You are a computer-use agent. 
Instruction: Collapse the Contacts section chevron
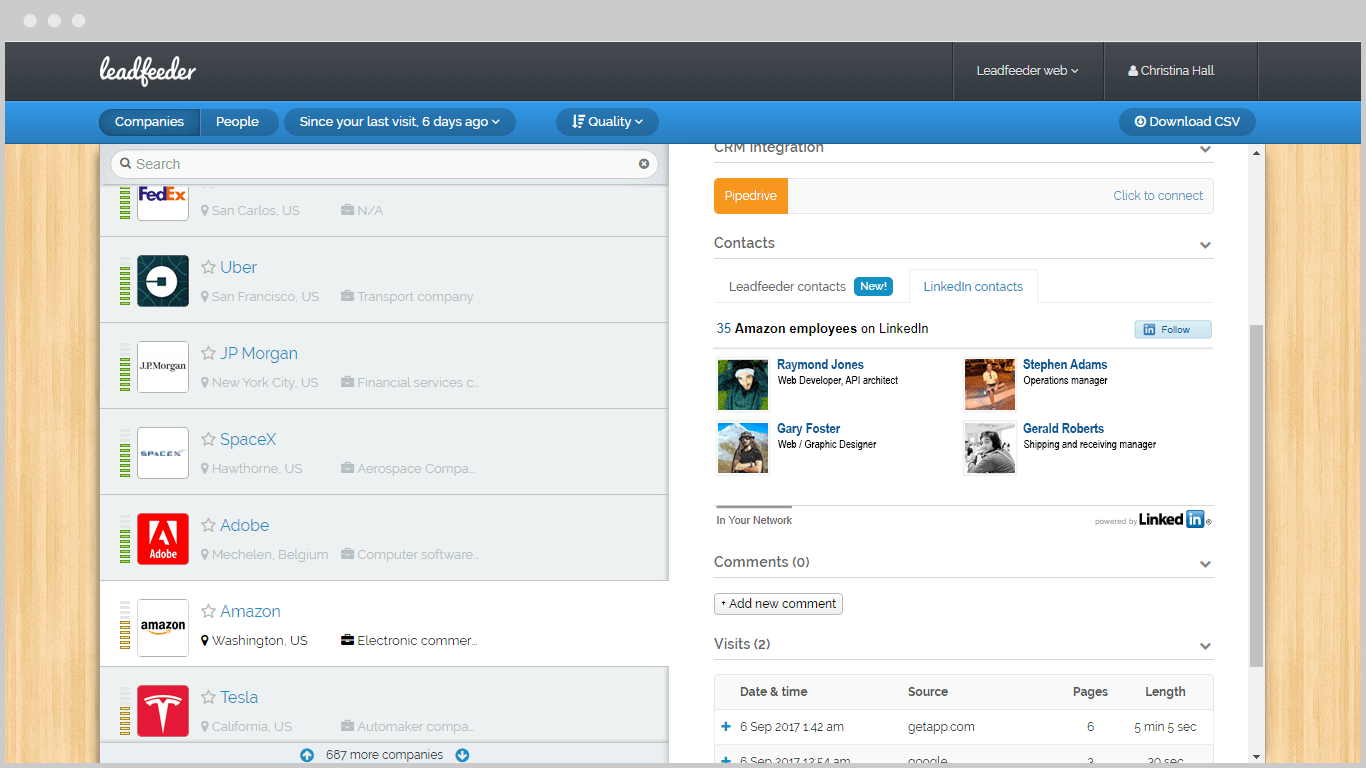coord(1205,245)
